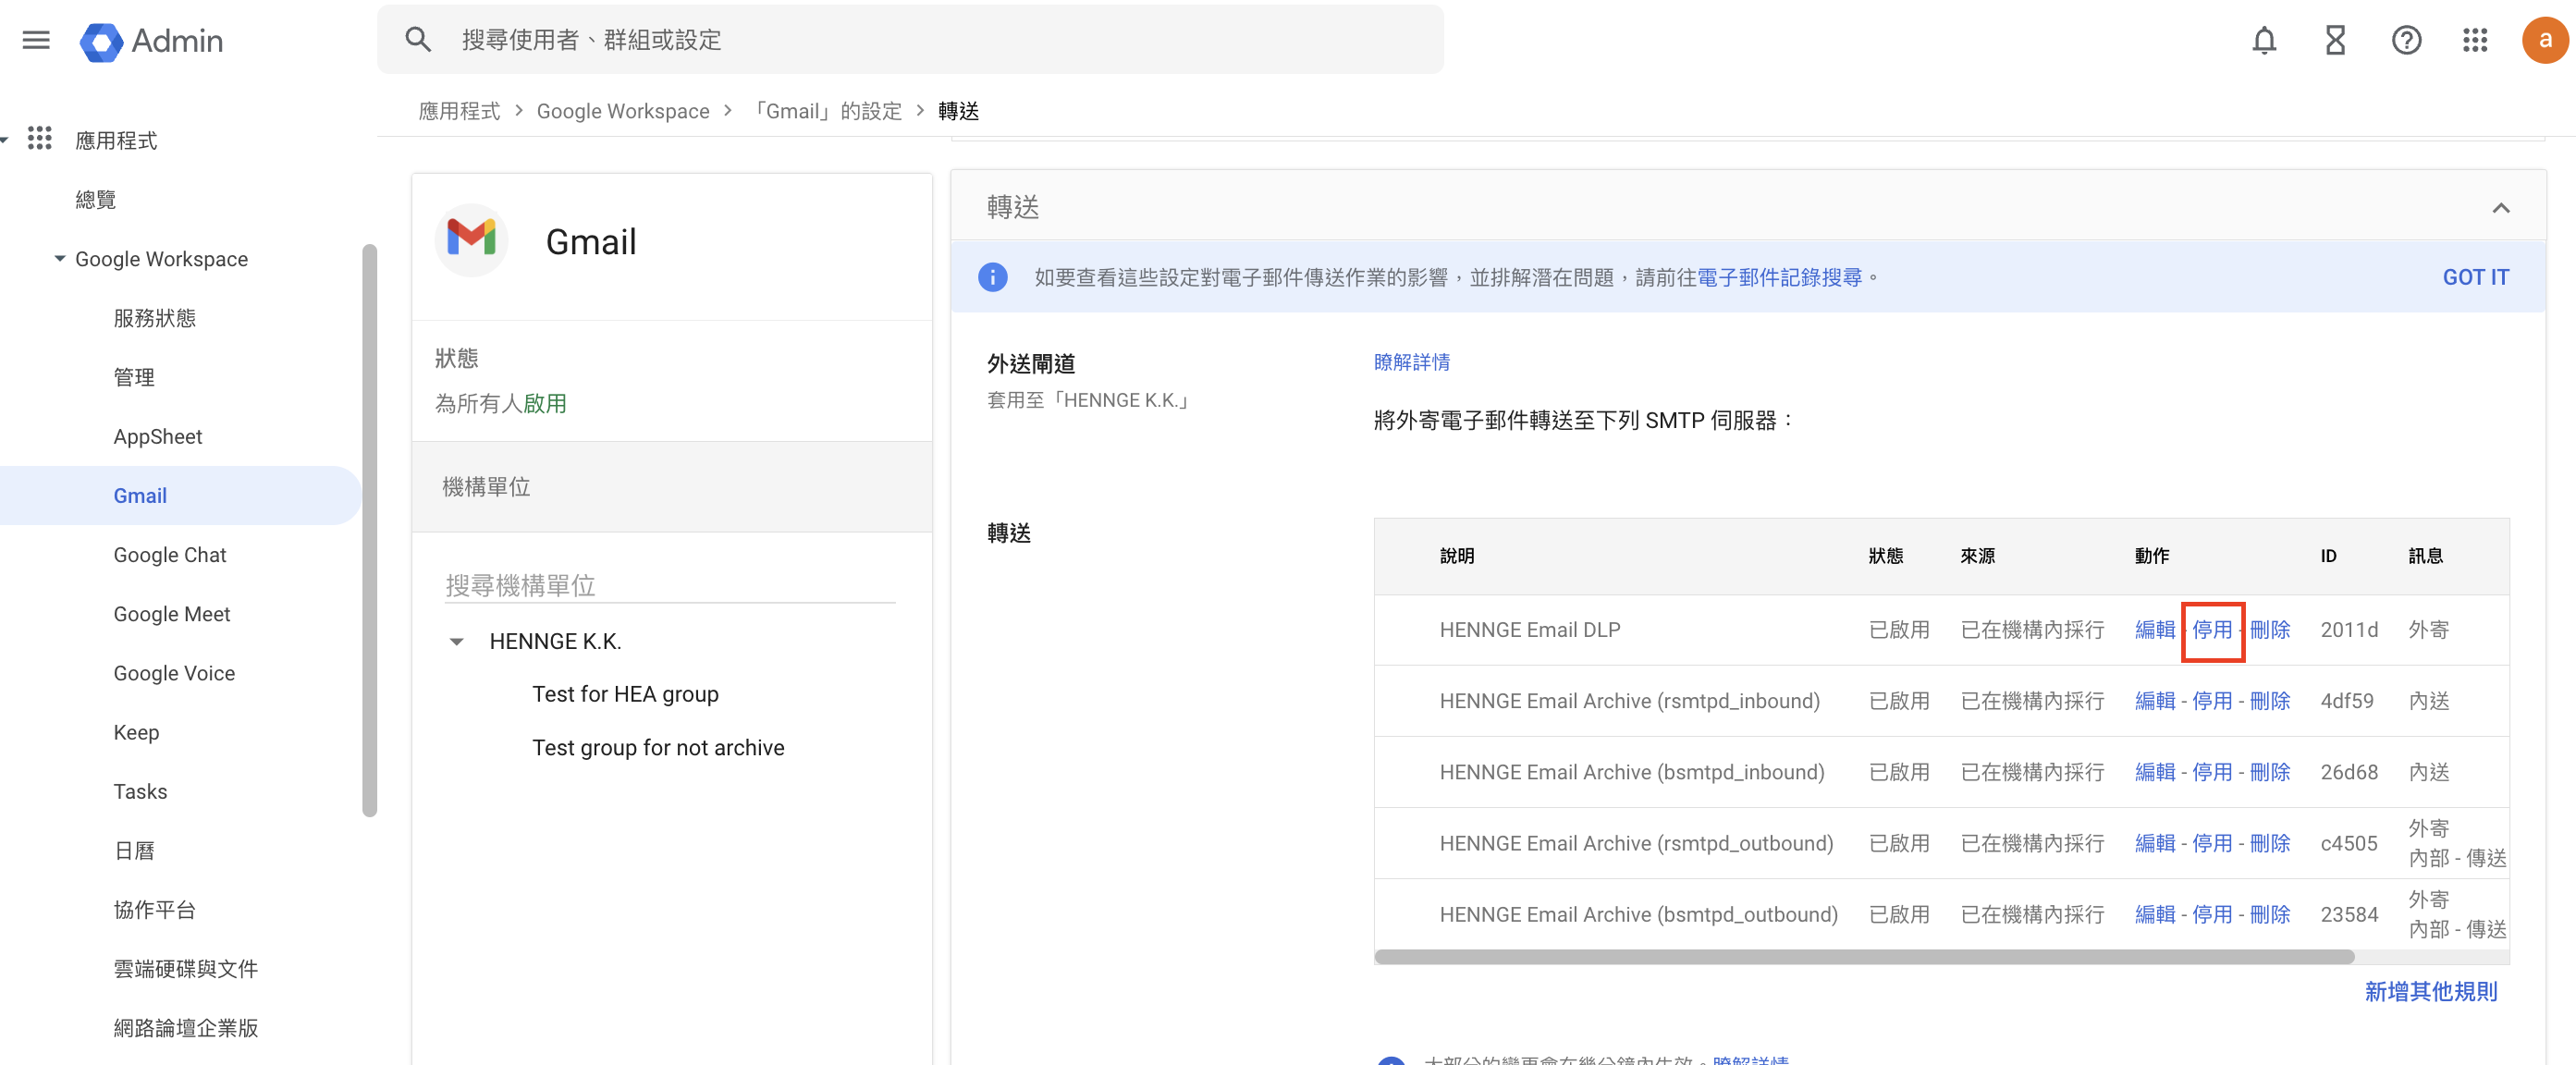Open 服務狀態 in the sidebar
The image size is (2576, 1065).
pyautogui.click(x=155, y=318)
